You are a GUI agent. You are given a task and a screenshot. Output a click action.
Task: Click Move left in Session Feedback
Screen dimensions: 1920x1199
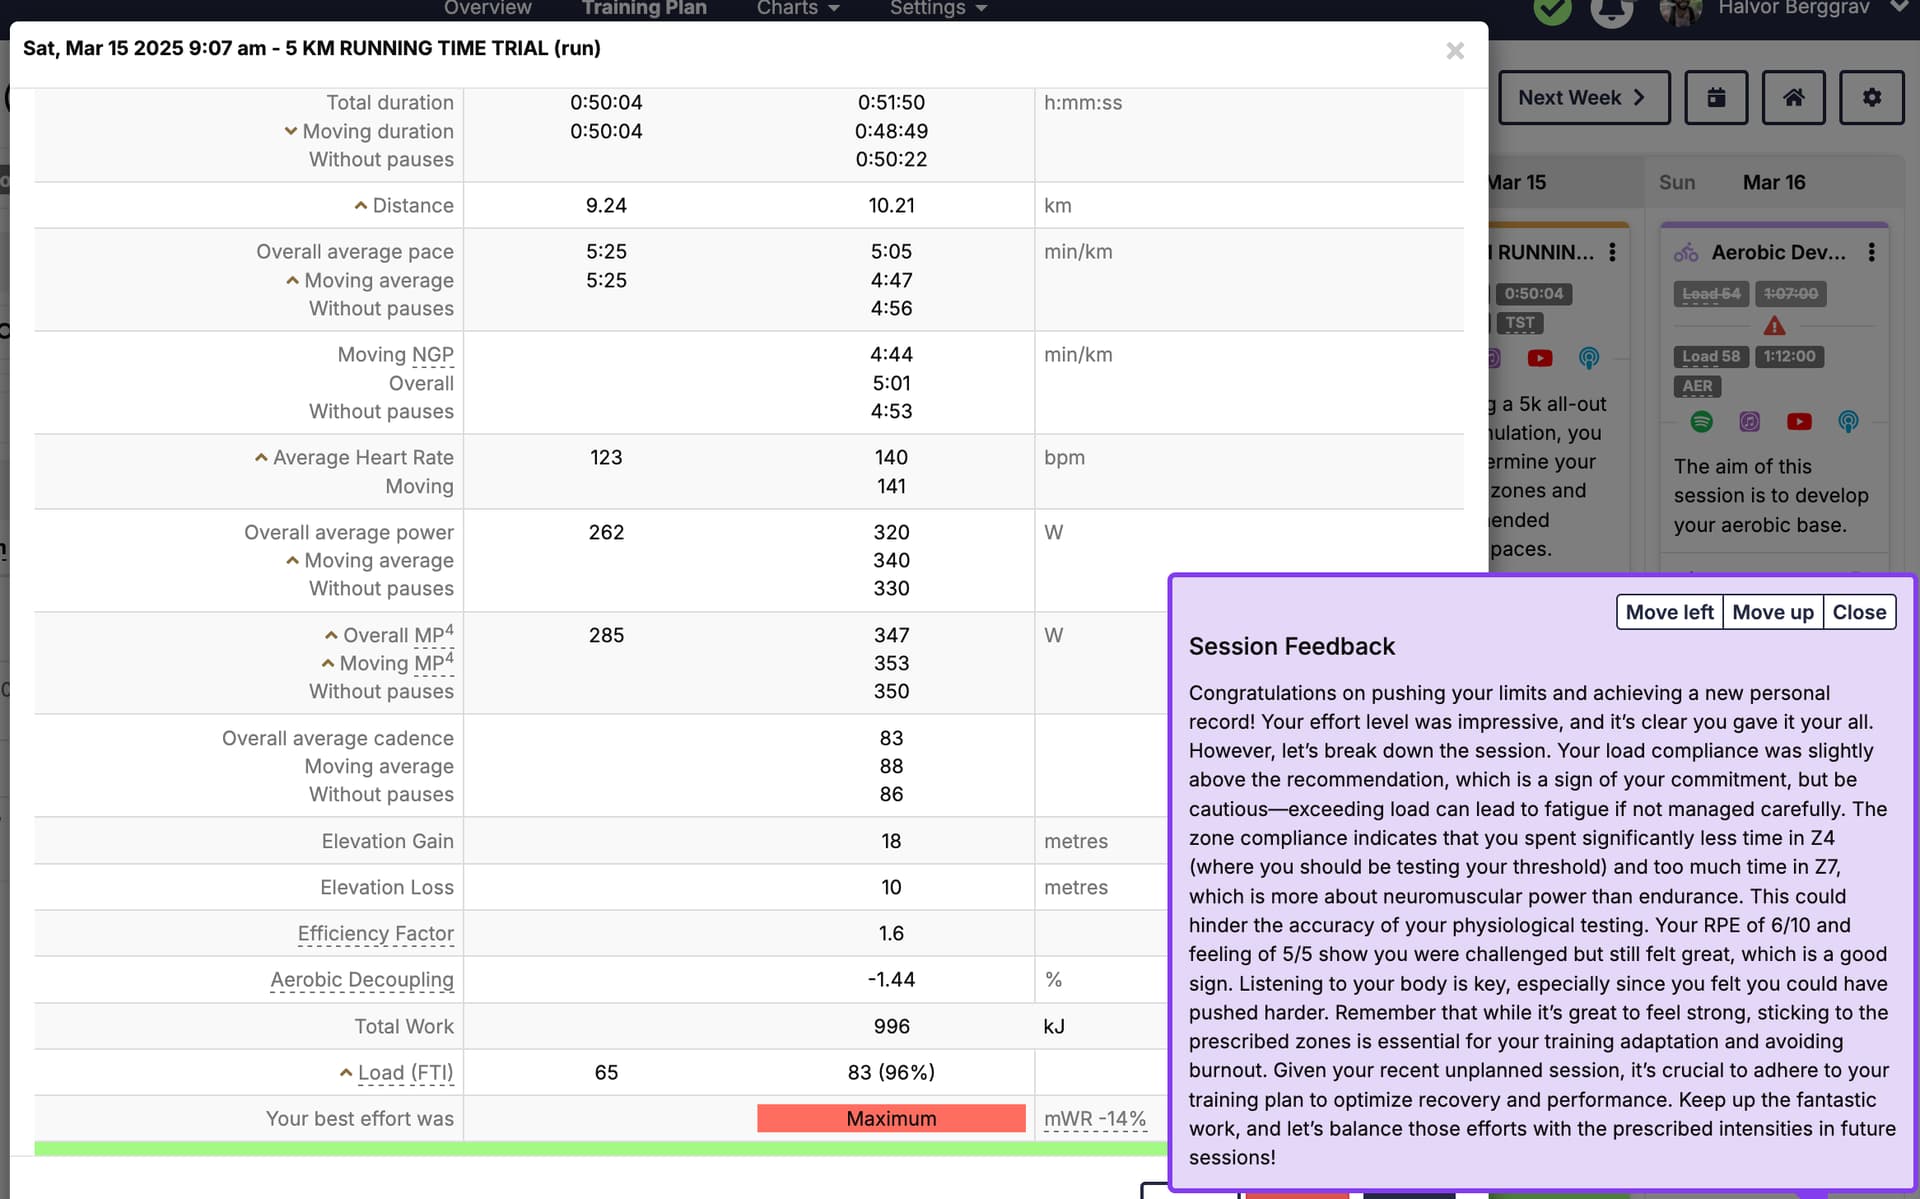click(x=1669, y=612)
